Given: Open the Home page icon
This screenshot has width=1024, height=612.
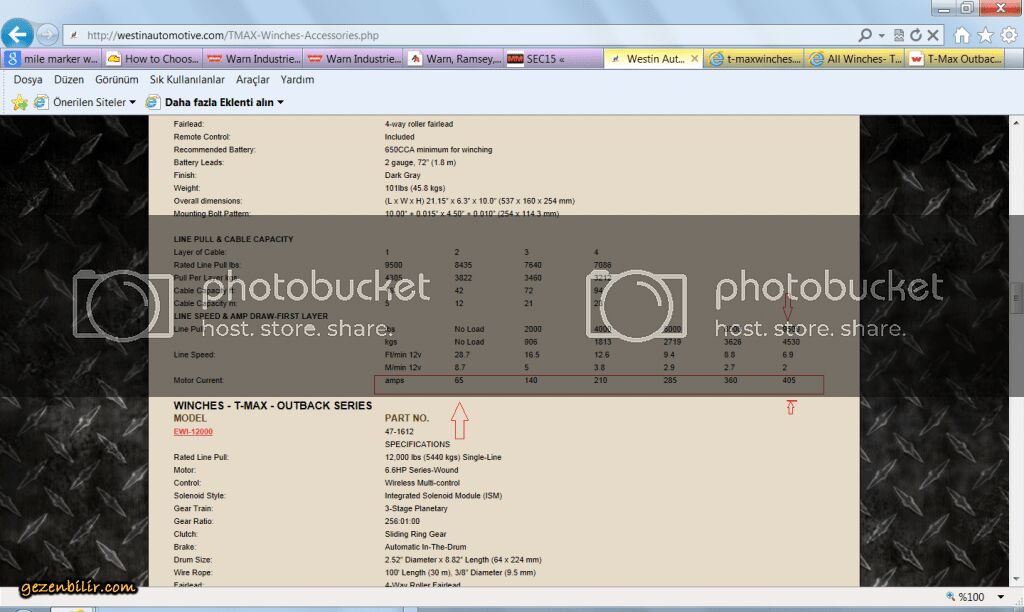Looking at the screenshot, I should click(x=962, y=35).
